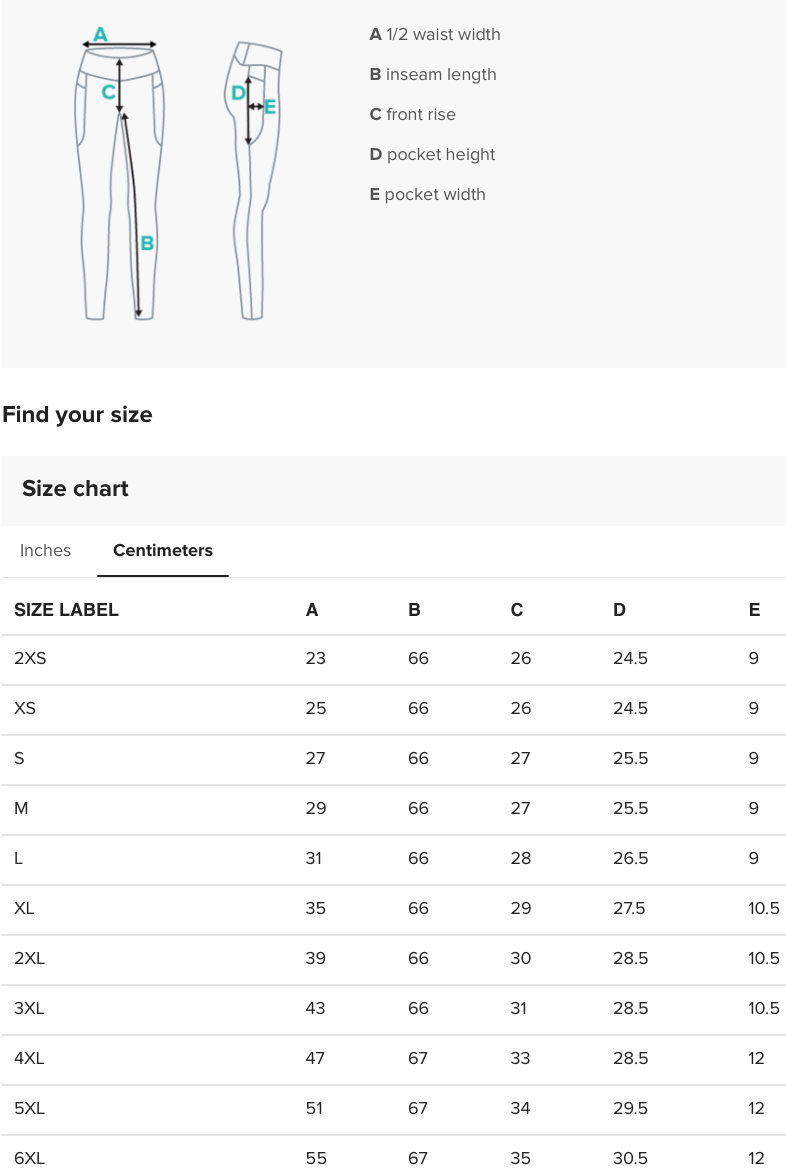
Task: Click the 'Size chart' header
Action: [75, 489]
